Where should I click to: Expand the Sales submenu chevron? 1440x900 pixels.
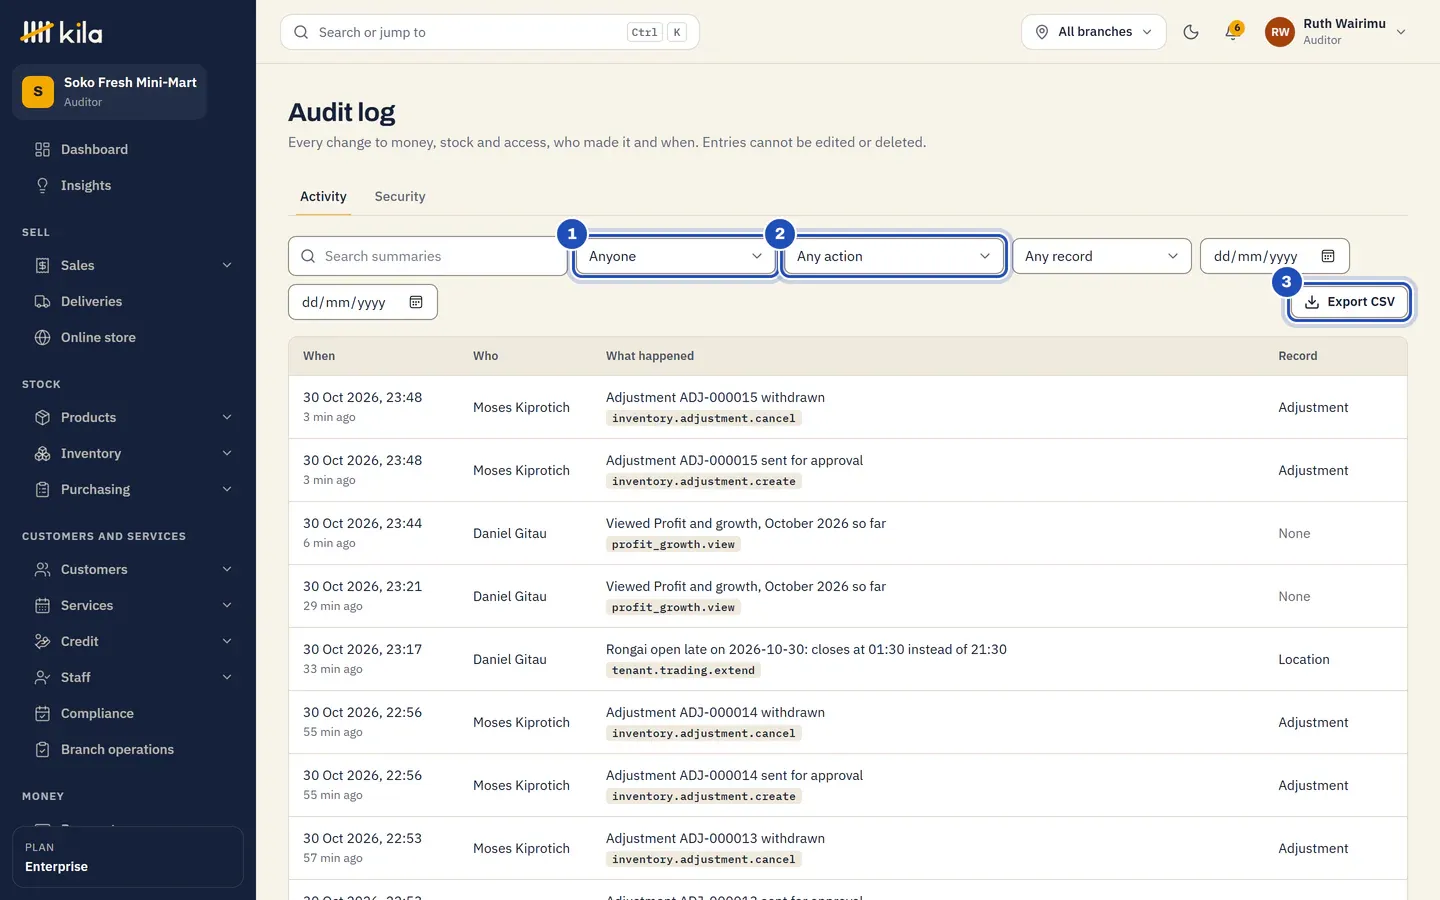(227, 265)
